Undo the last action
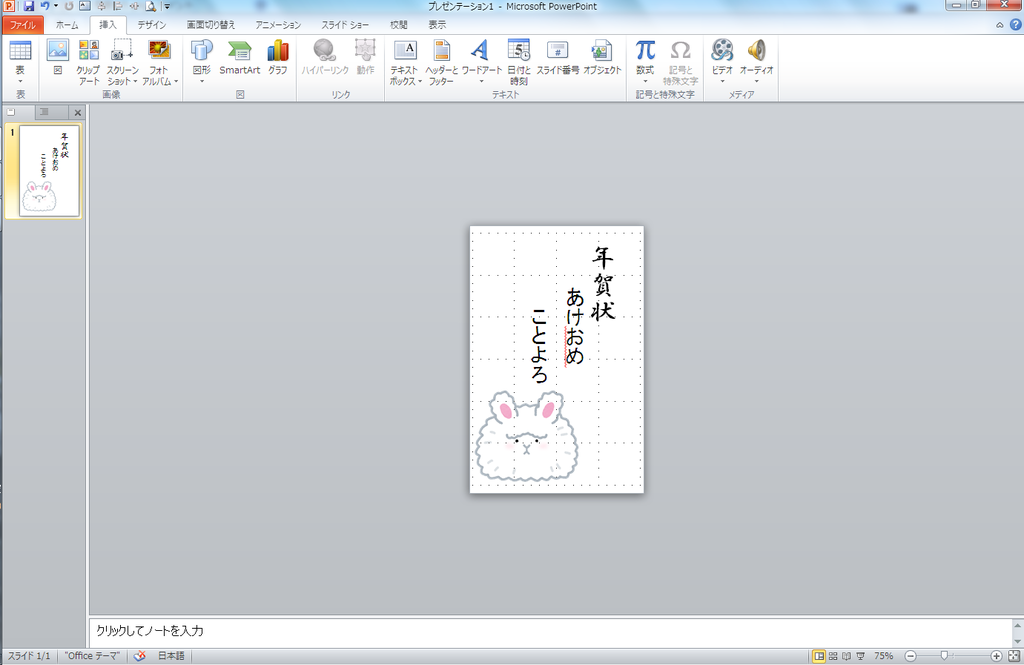The image size is (1024, 665). coord(45,6)
